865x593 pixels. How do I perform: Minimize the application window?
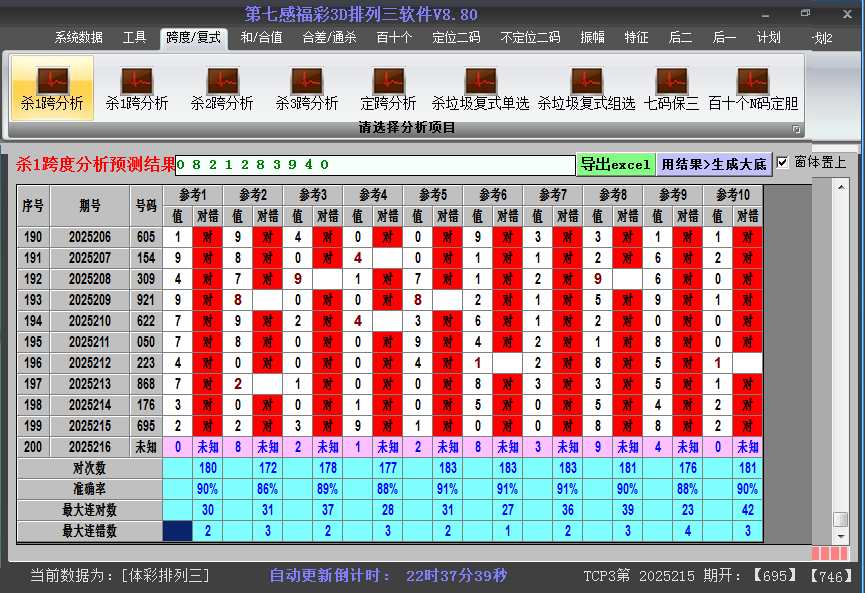click(766, 14)
